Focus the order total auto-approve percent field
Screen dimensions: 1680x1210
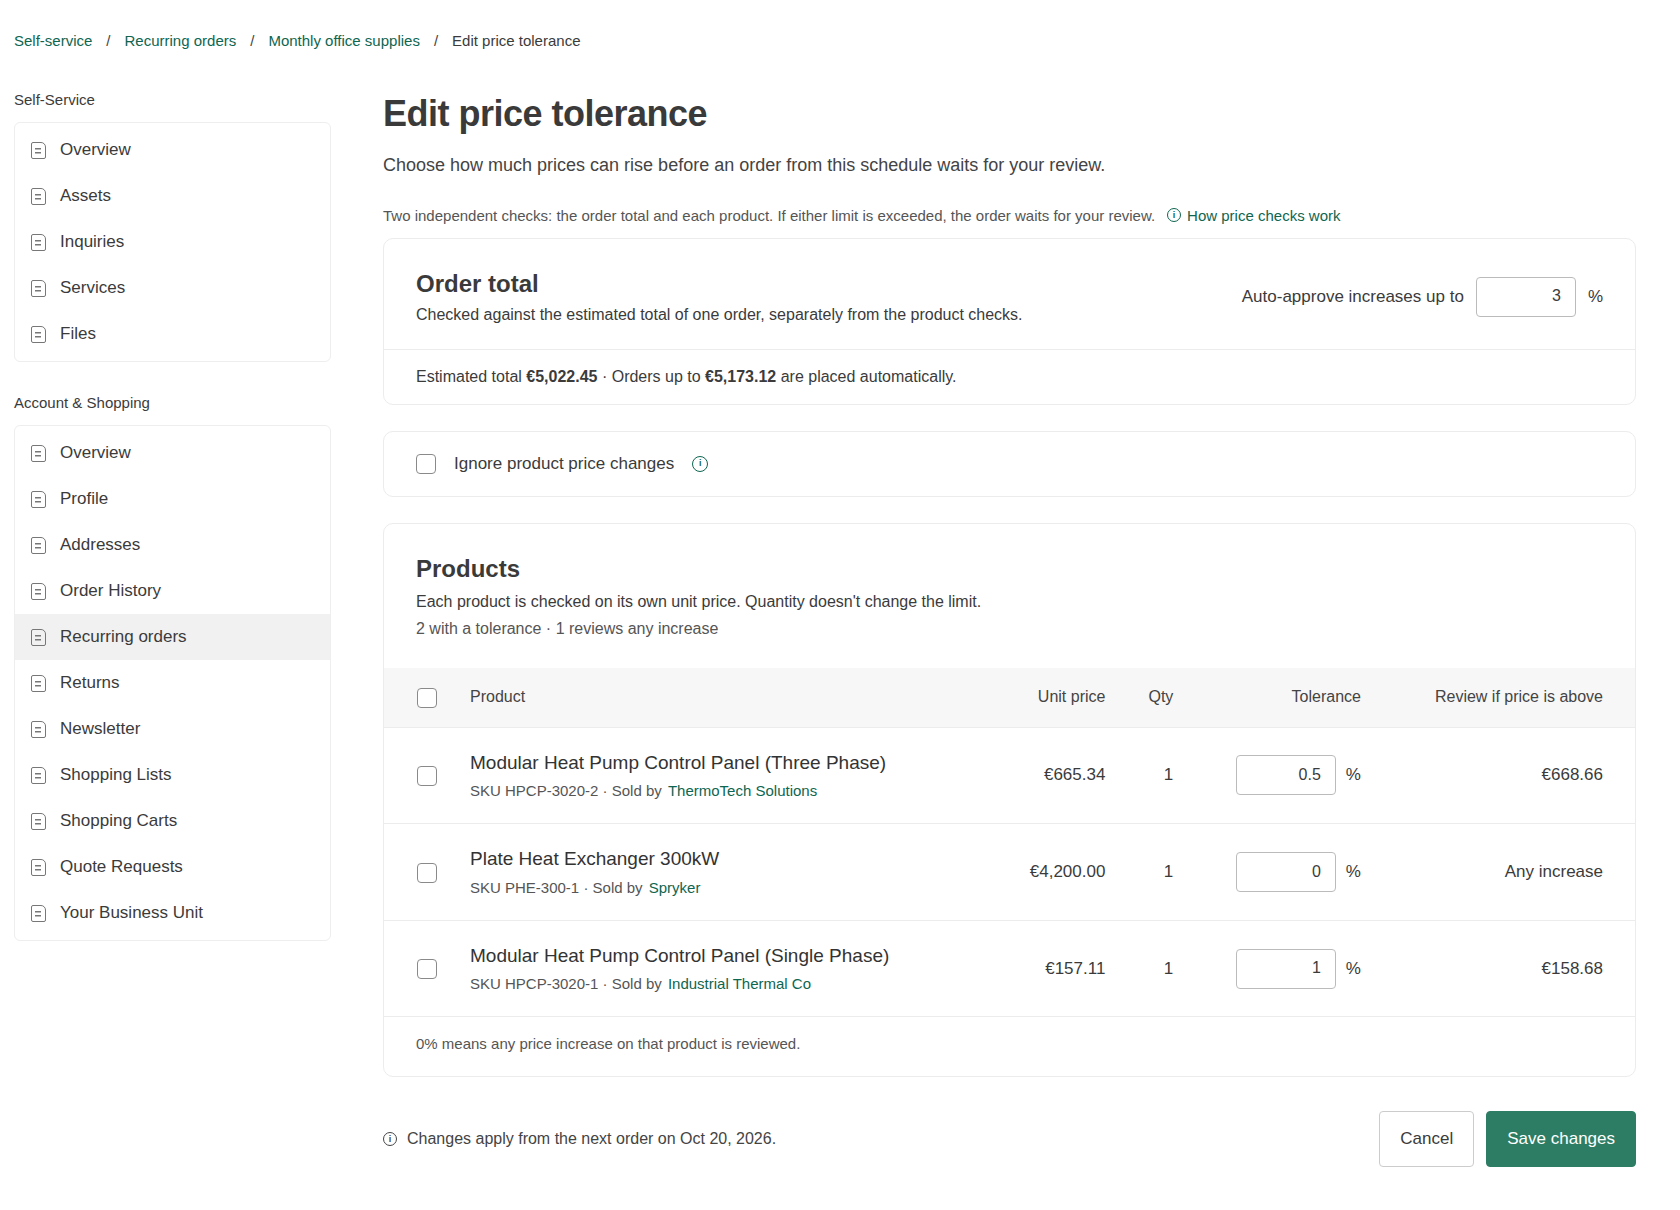pyautogui.click(x=1526, y=297)
